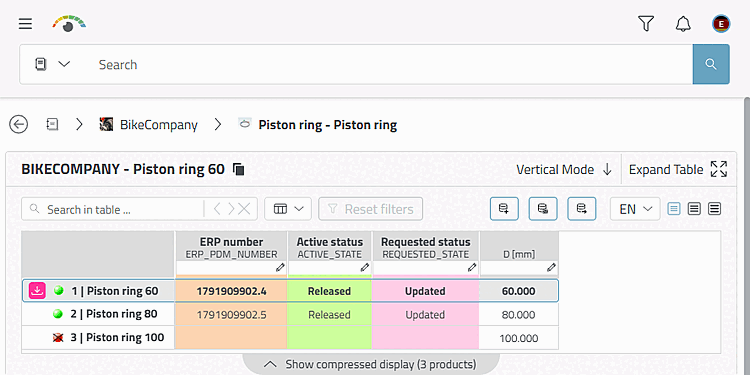
Task: Open the search catalog type dropdown
Action: [x=53, y=64]
